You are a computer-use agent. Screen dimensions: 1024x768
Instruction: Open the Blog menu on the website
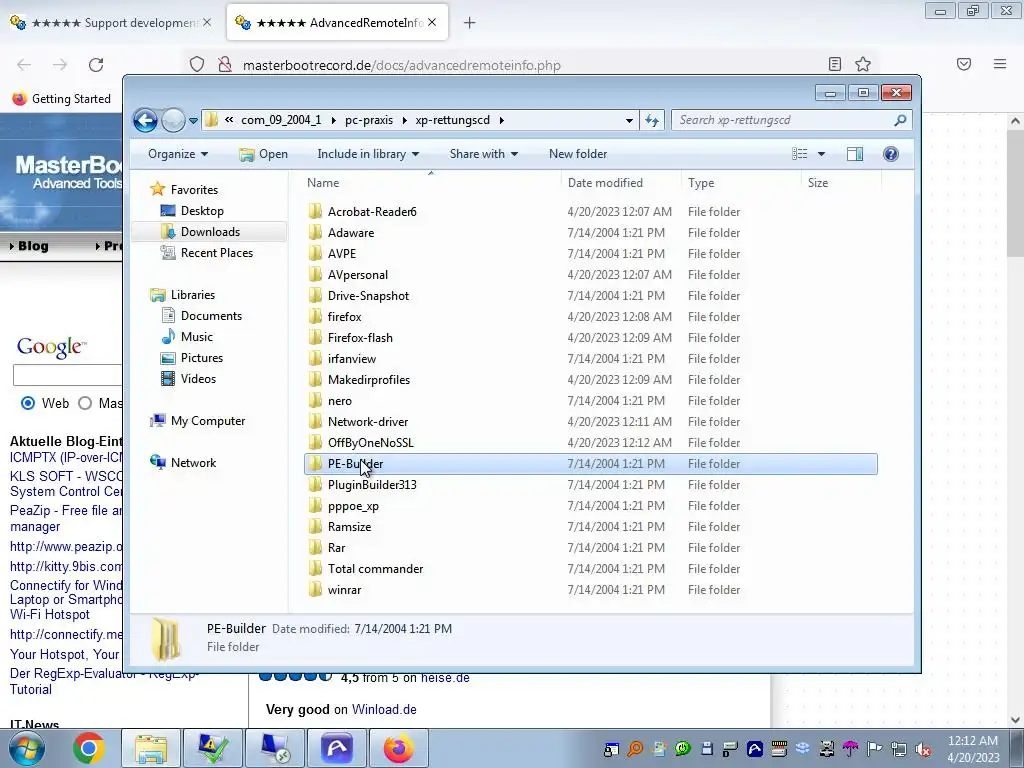coord(29,246)
